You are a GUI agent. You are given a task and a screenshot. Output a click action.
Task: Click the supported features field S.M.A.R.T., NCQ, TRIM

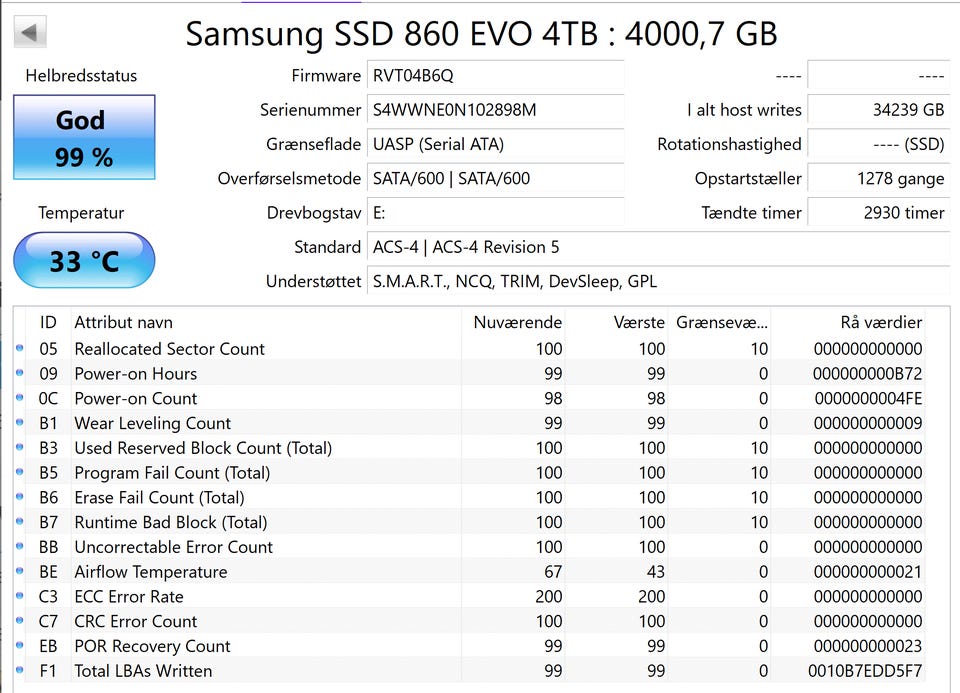coord(658,282)
